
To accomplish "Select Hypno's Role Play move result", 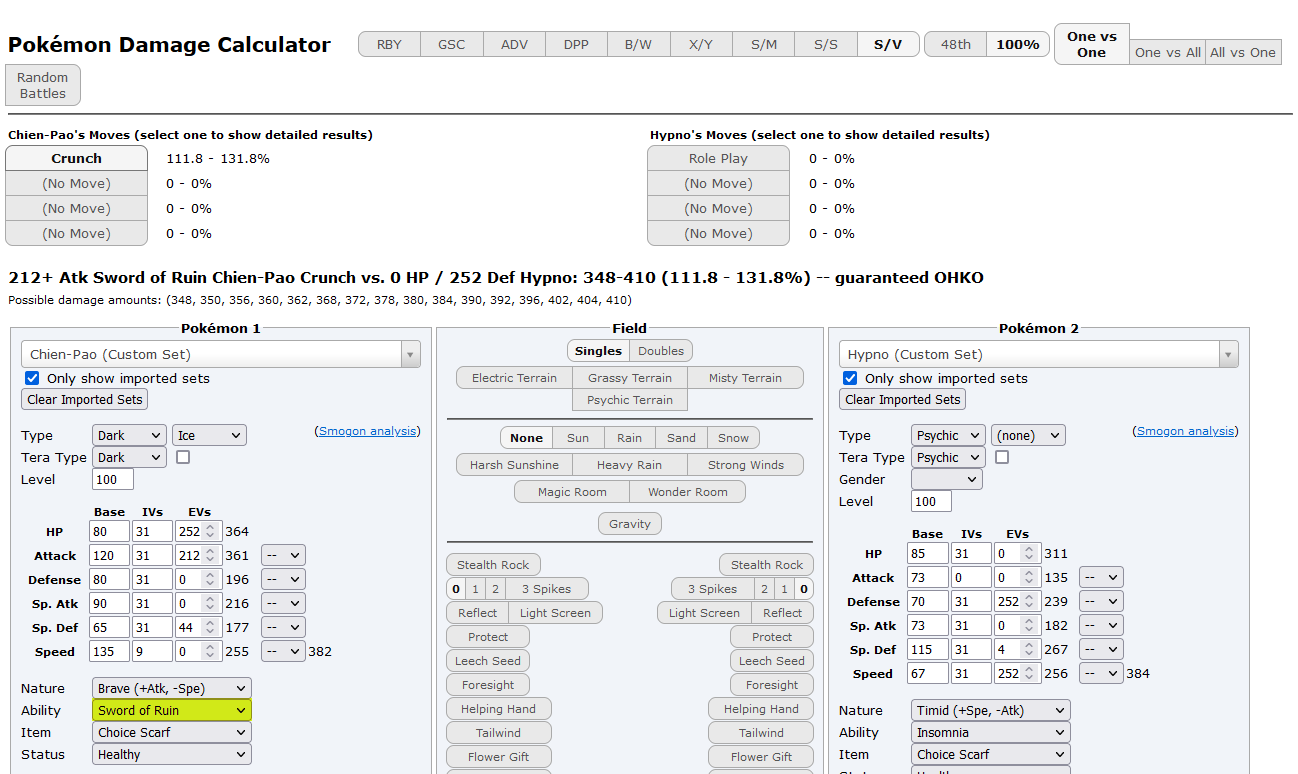I will coord(718,158).
